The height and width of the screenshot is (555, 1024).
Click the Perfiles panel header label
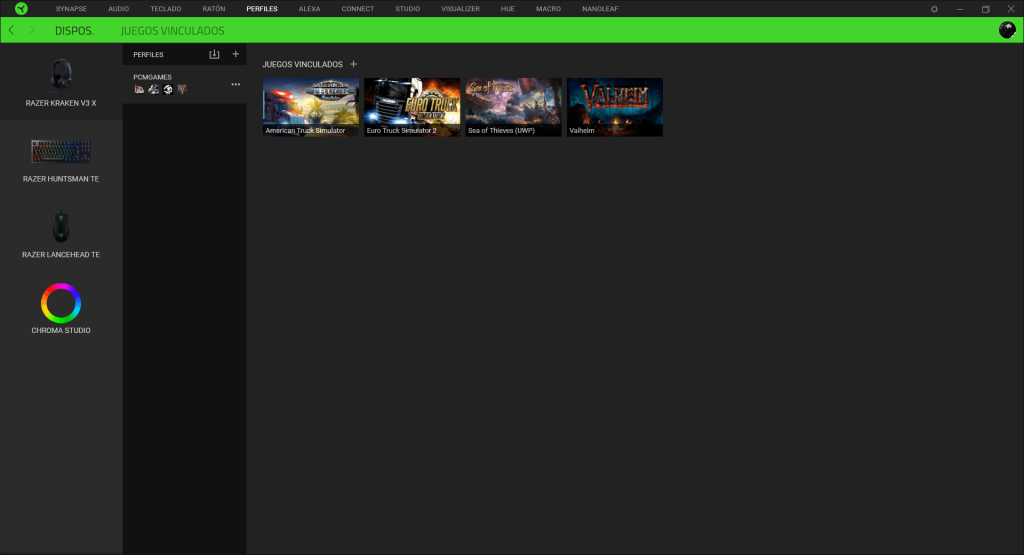(x=148, y=55)
